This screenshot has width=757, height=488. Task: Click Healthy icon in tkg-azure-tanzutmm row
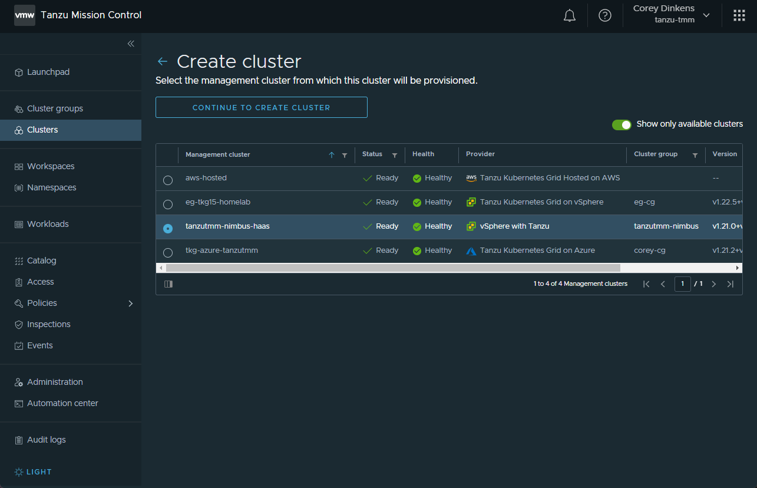tap(417, 251)
